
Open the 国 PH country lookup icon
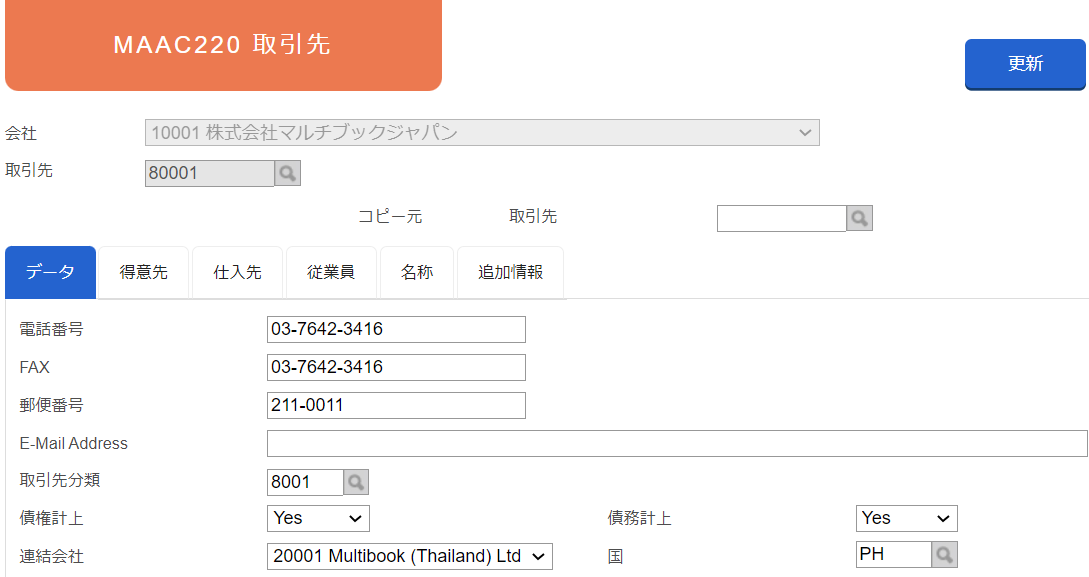point(945,555)
